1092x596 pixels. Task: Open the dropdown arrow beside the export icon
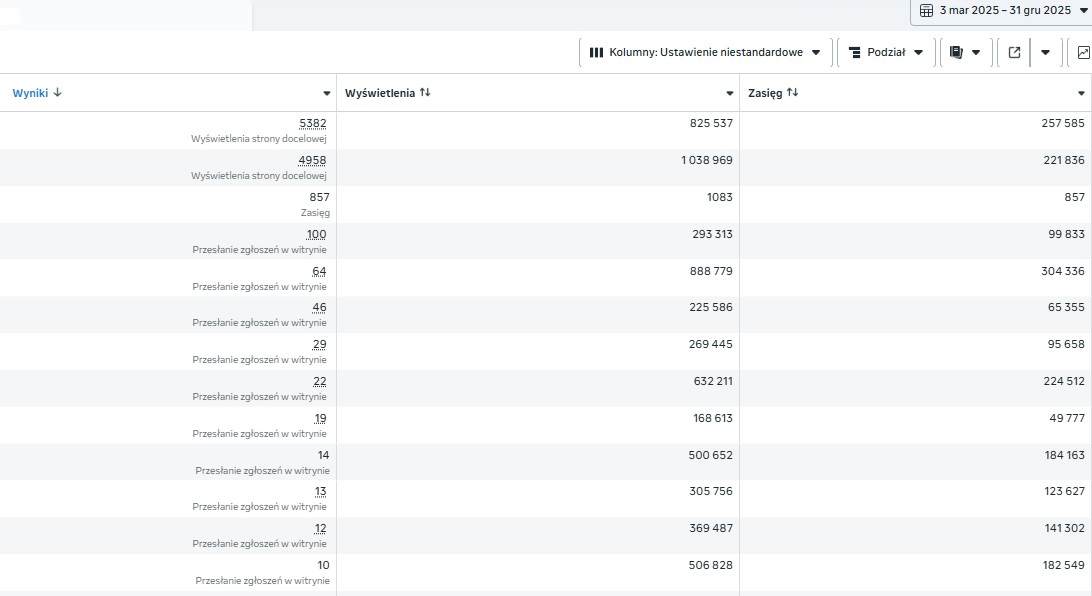[x=1046, y=52]
